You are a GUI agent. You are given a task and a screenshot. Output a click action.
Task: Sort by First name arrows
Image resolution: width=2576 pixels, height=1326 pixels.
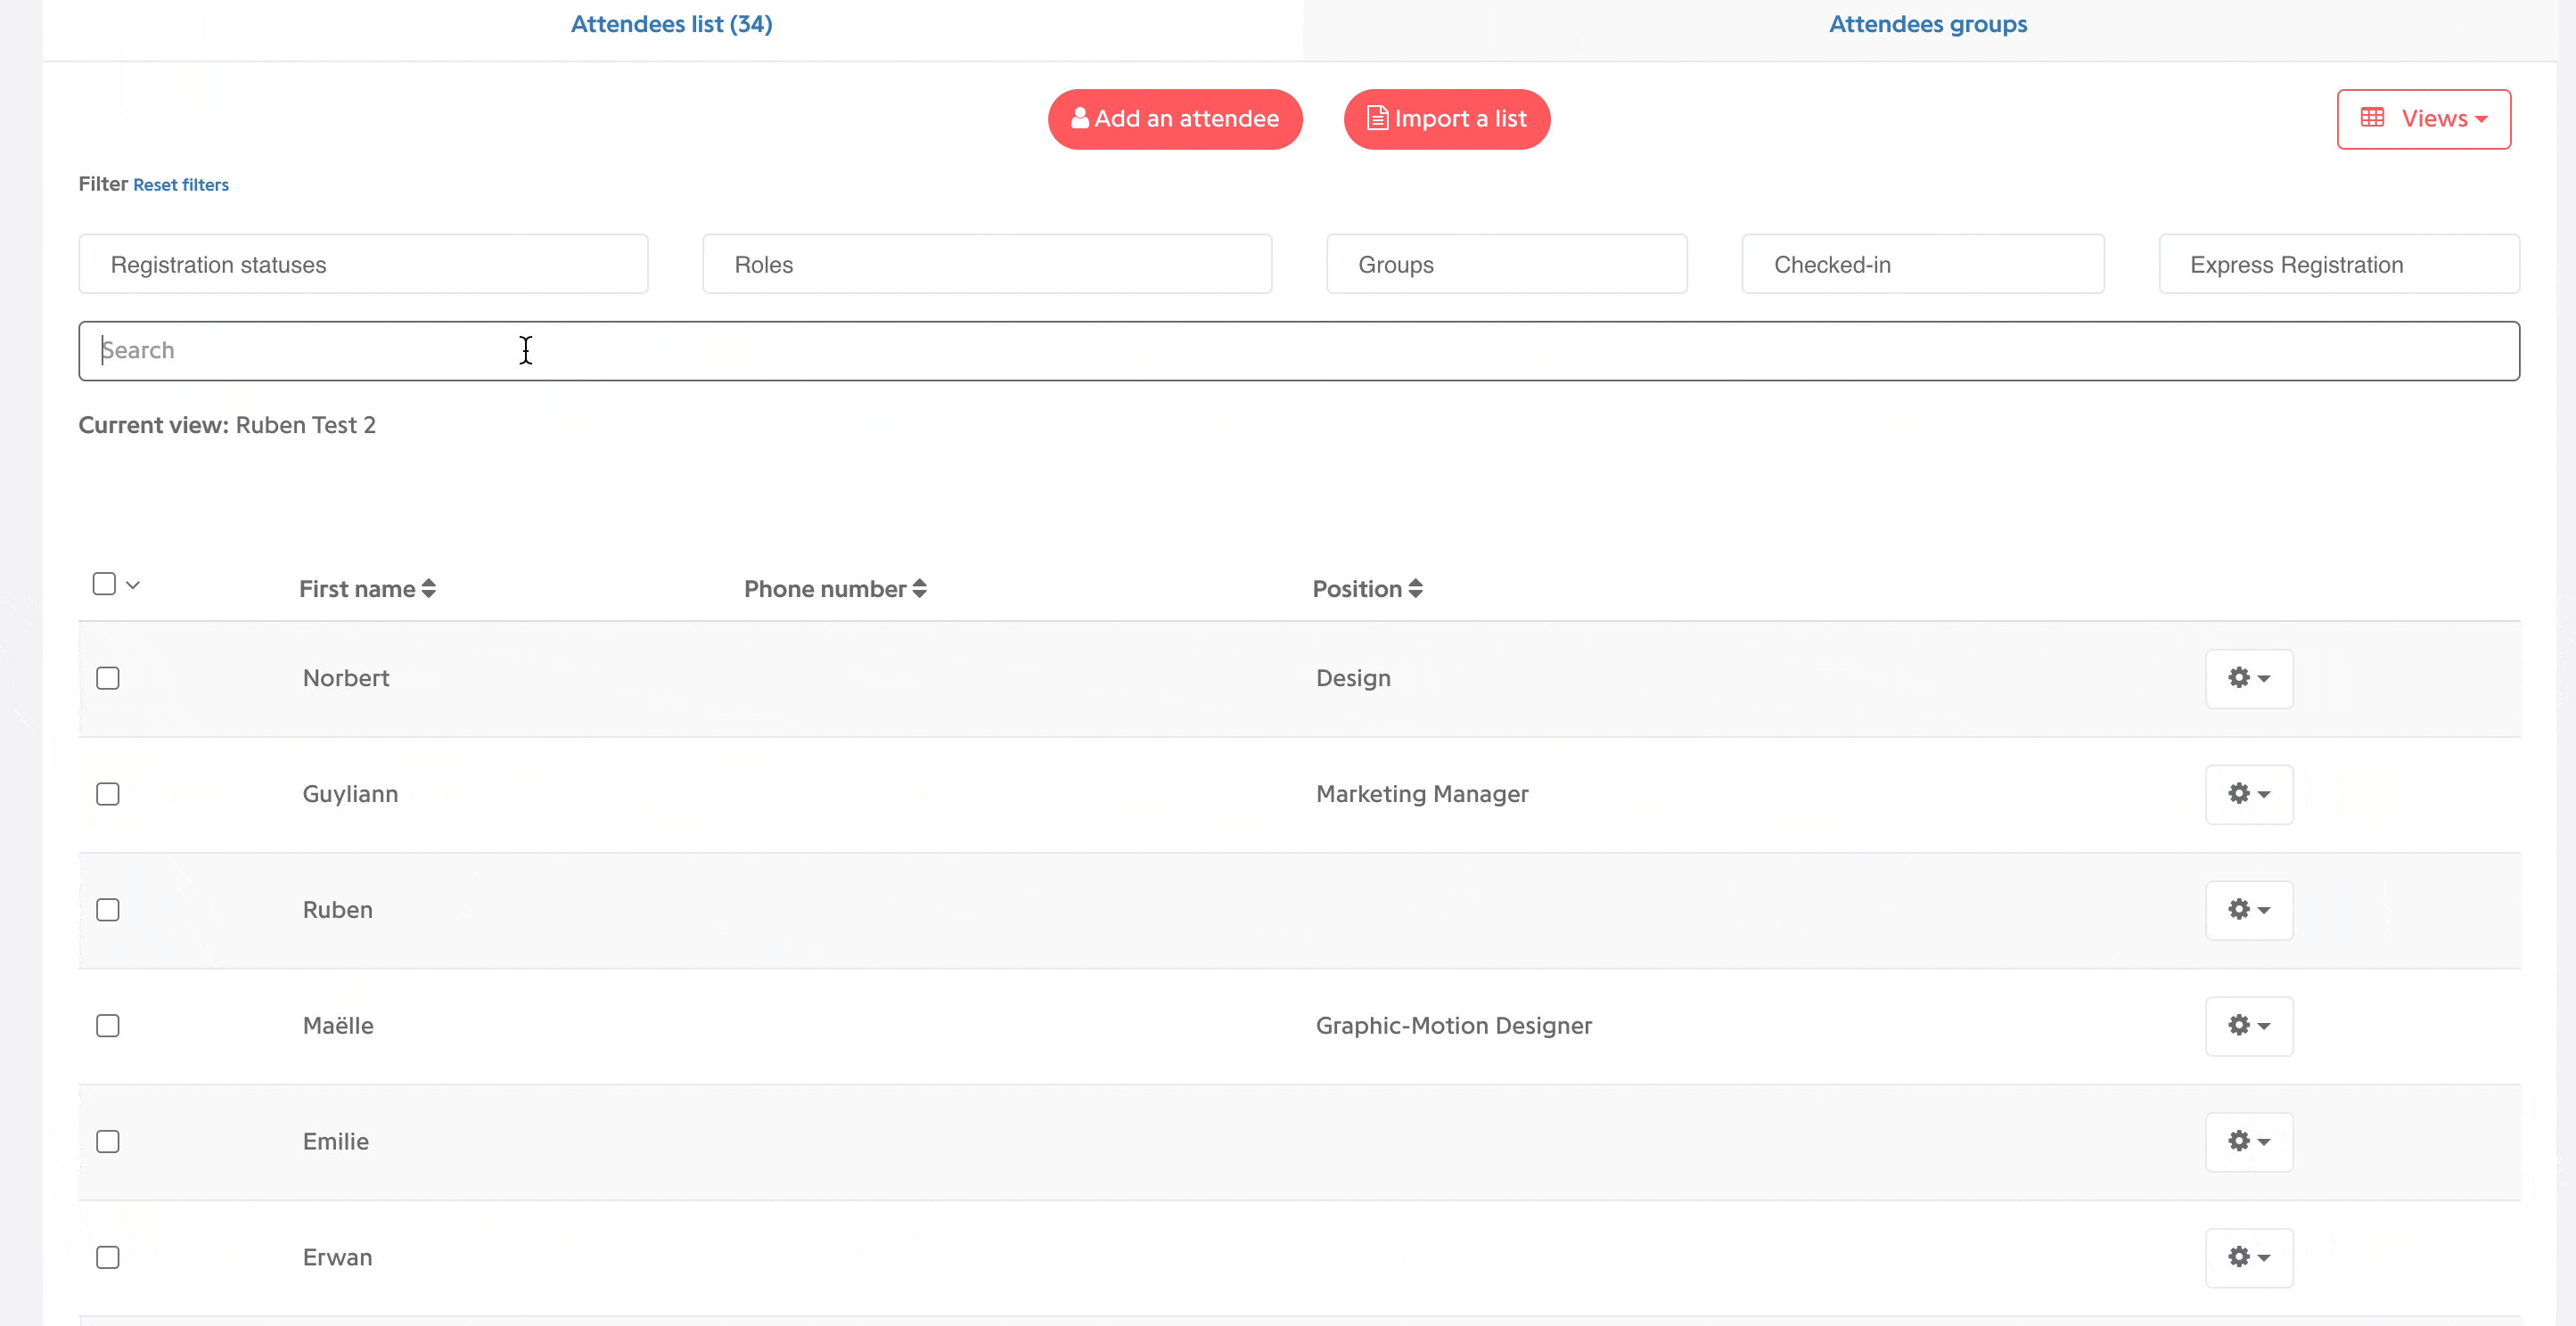429,589
